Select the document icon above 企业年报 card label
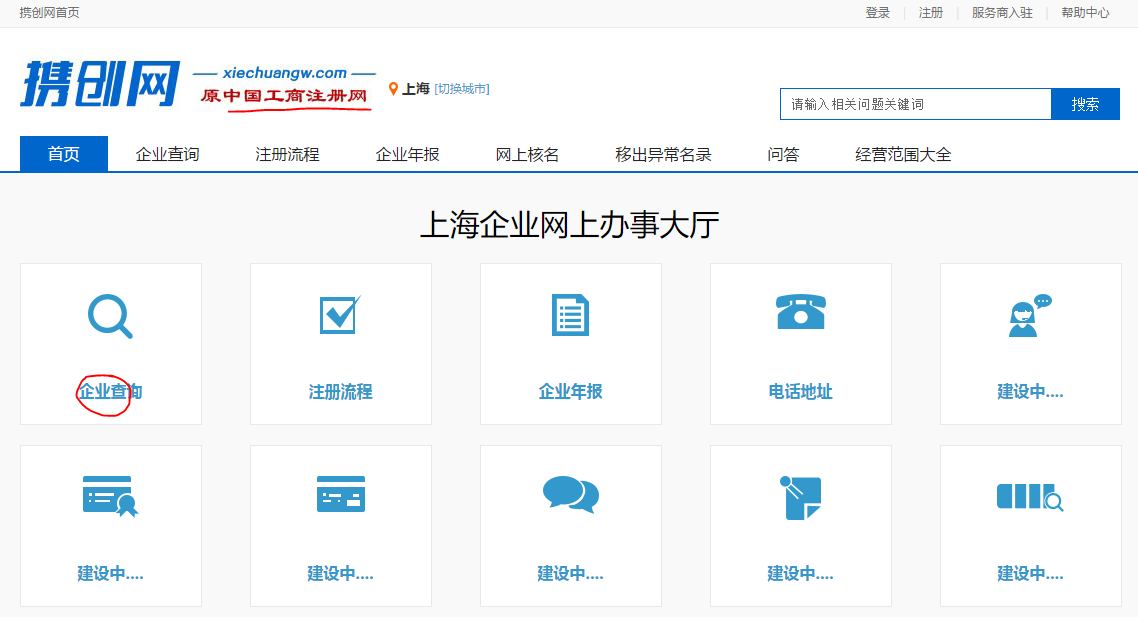Viewport: 1138px width, 617px height. [x=570, y=315]
